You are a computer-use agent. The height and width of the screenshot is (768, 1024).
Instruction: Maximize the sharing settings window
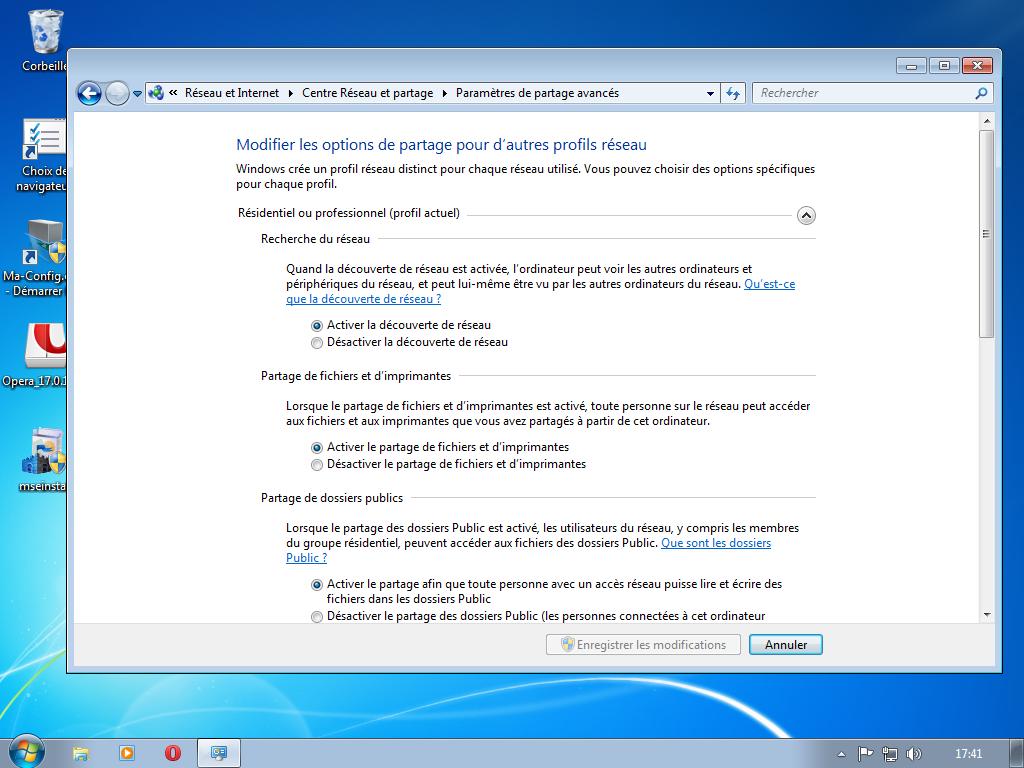[x=944, y=65]
